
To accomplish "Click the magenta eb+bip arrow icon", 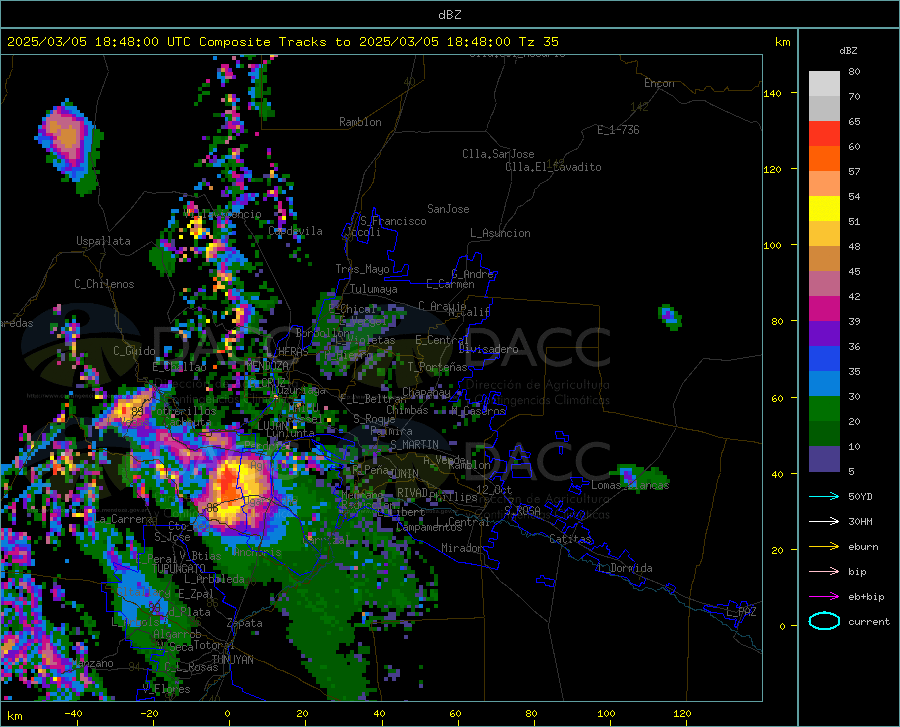I will coord(824,597).
